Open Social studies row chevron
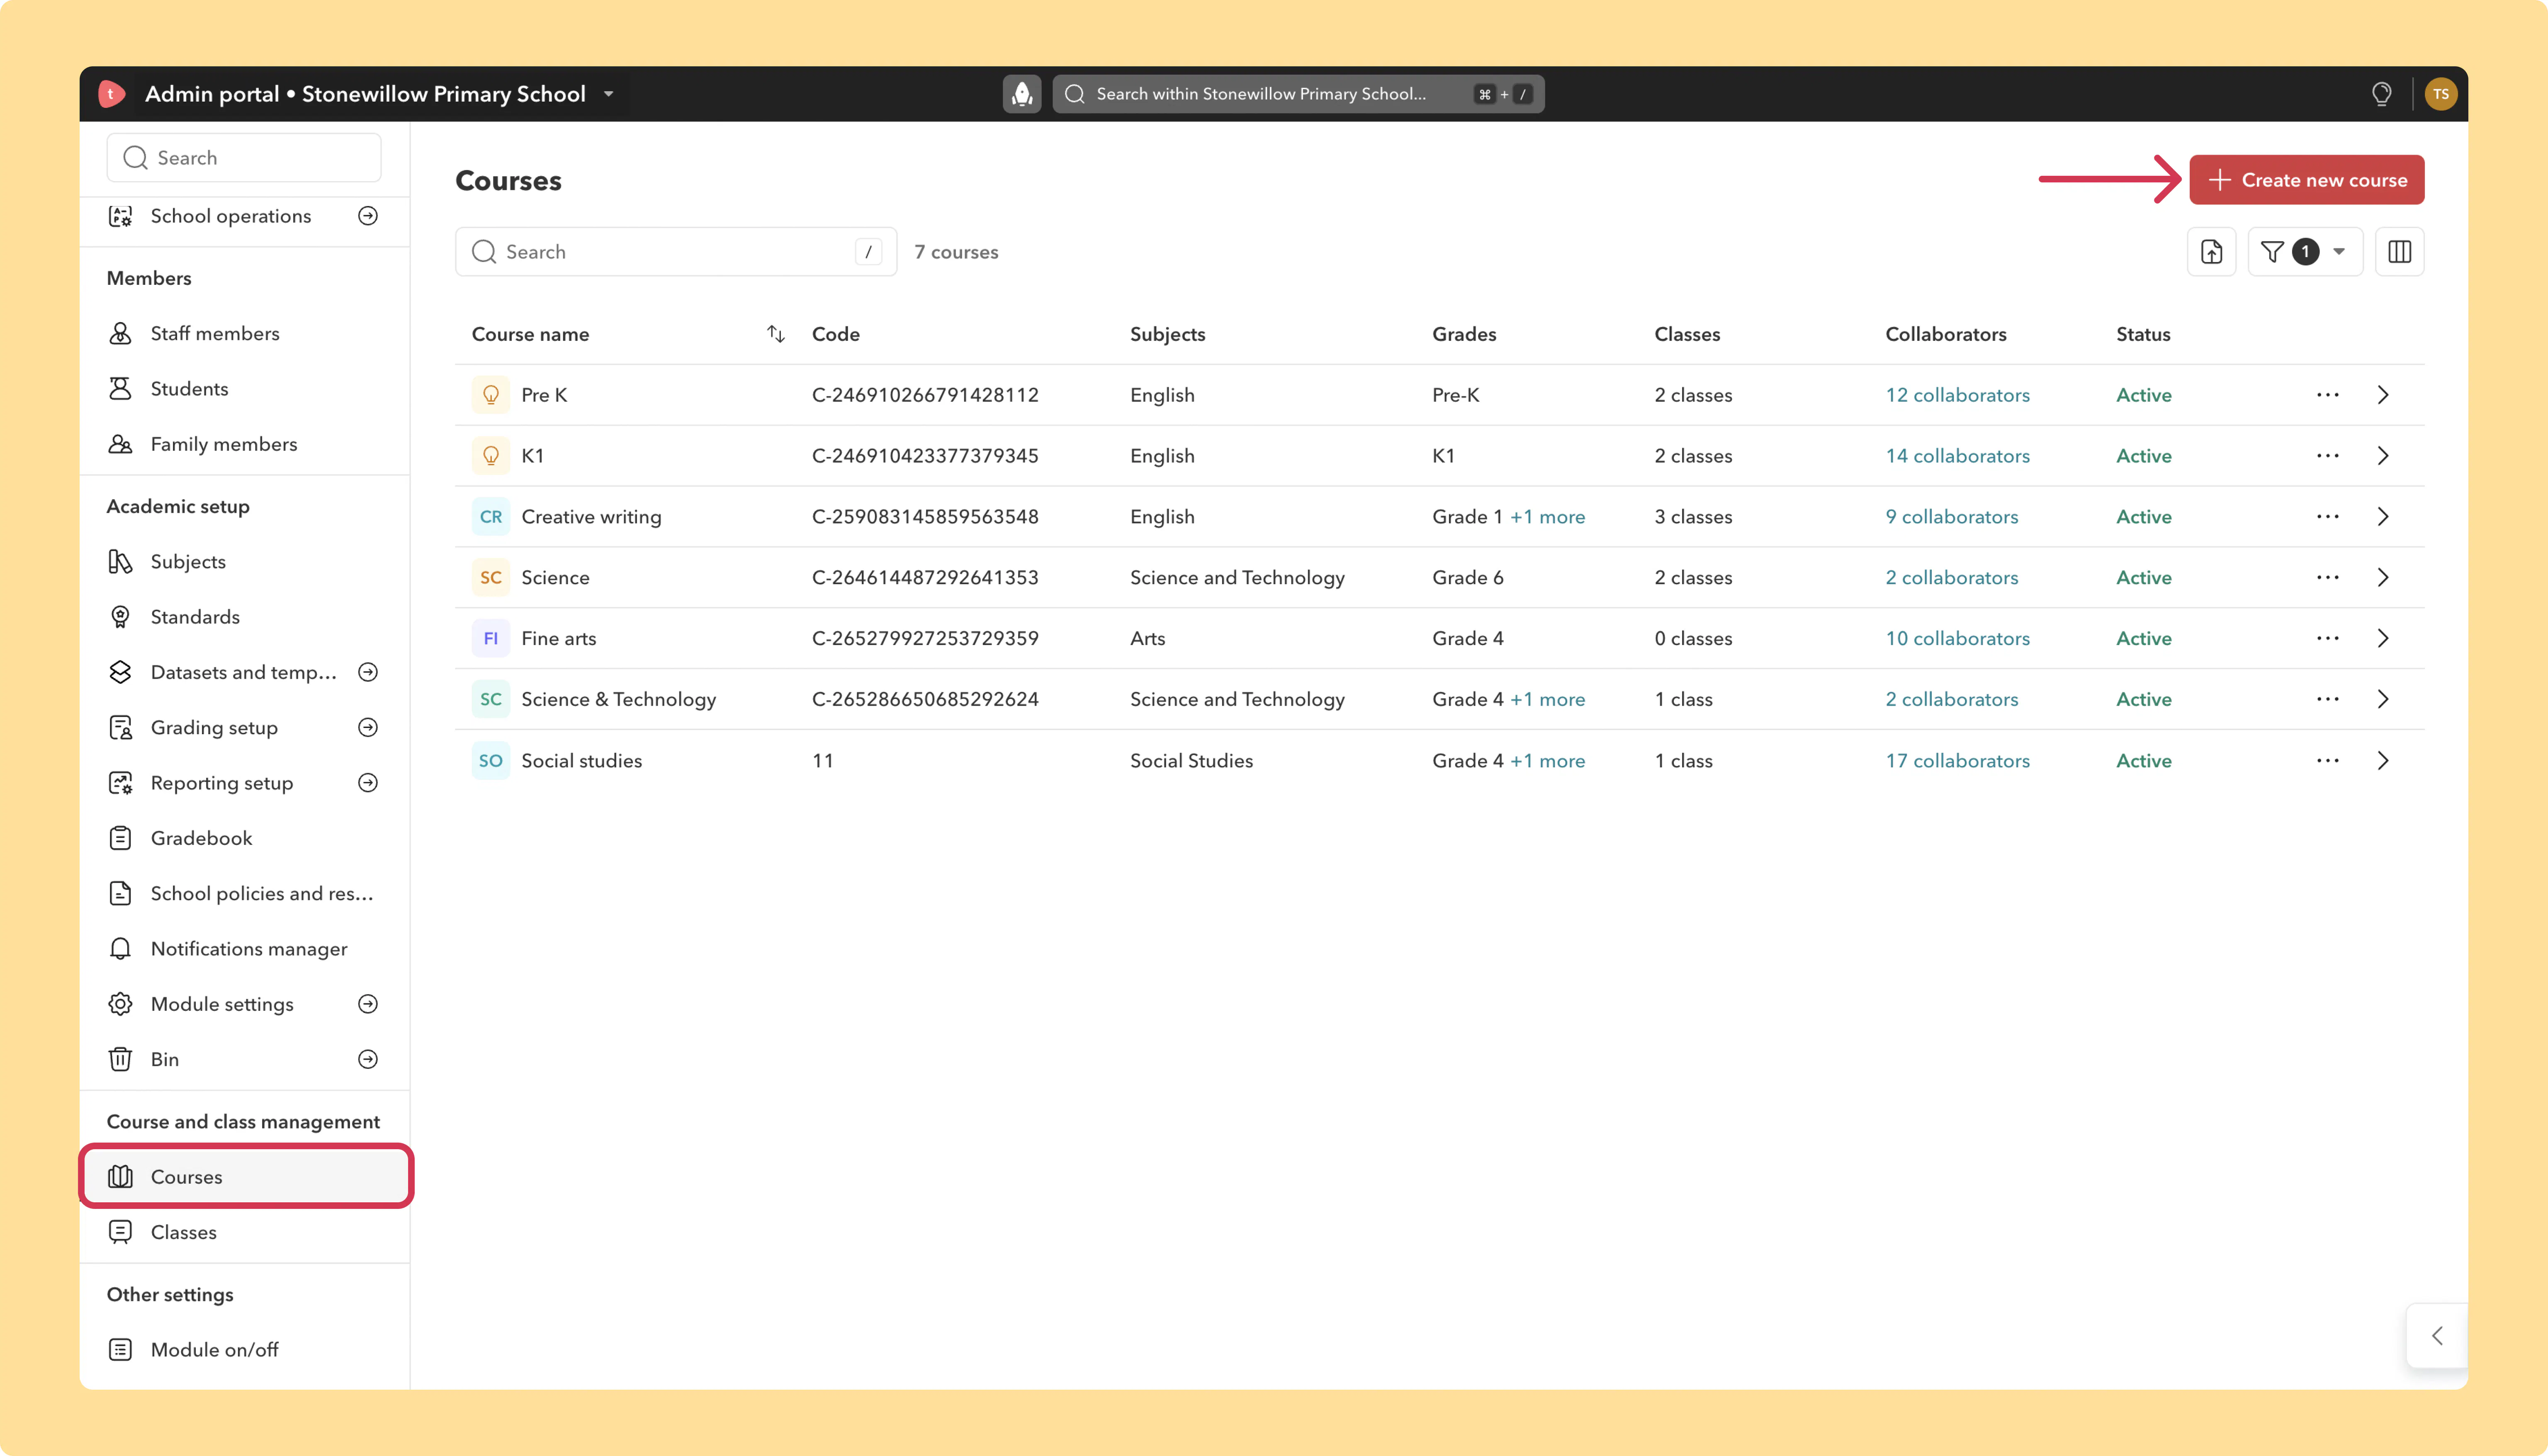 (x=2383, y=761)
